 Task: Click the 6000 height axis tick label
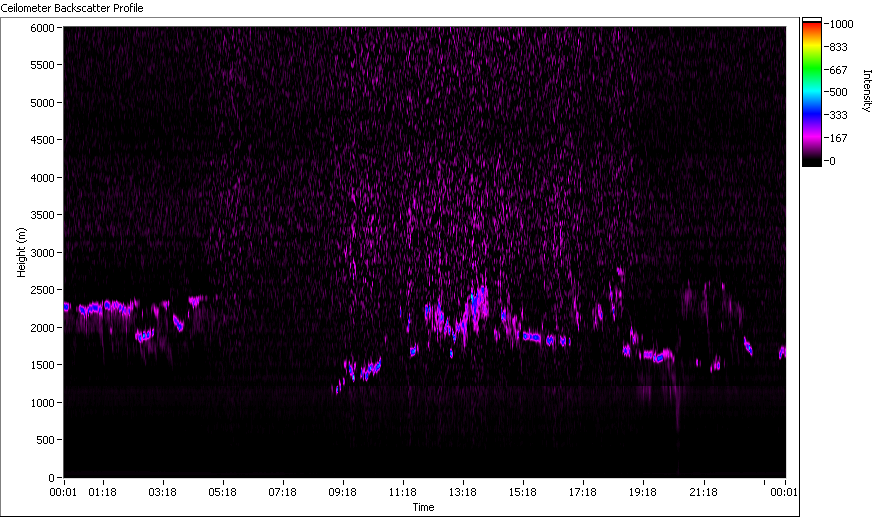point(42,28)
